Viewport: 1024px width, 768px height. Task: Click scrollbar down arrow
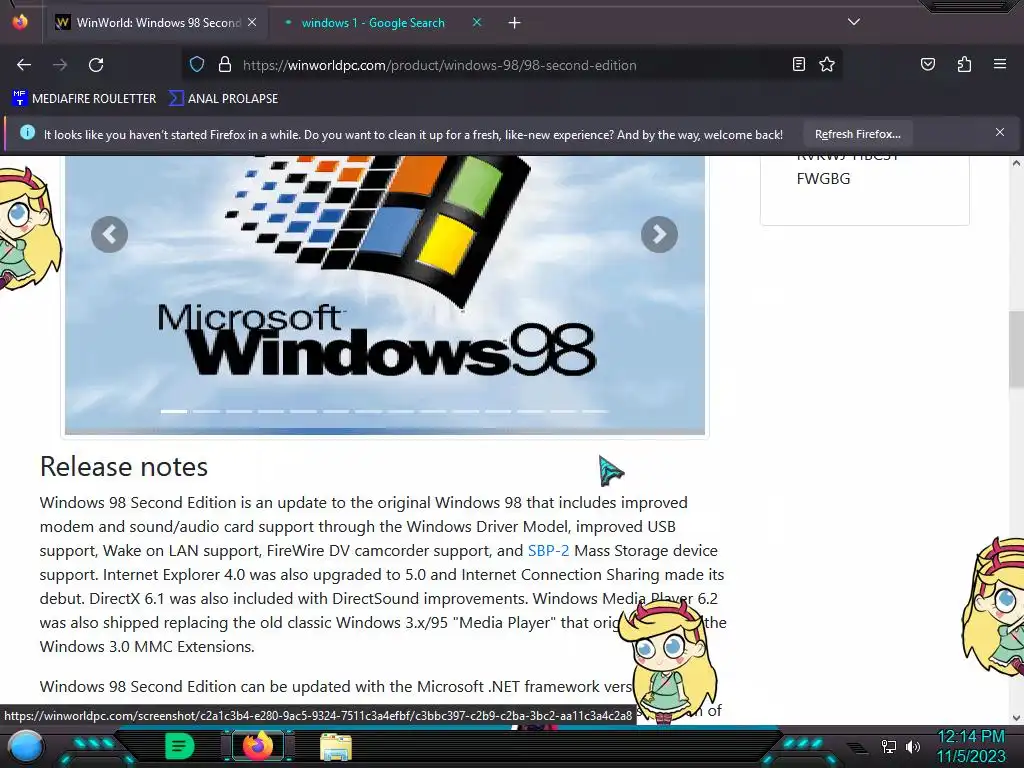[x=1016, y=717]
